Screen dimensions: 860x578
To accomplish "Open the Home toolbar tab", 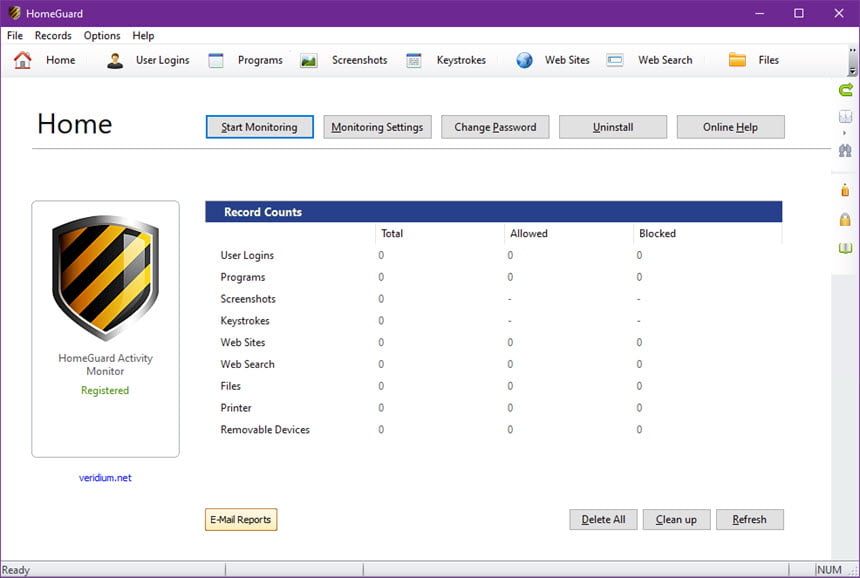I will point(60,60).
